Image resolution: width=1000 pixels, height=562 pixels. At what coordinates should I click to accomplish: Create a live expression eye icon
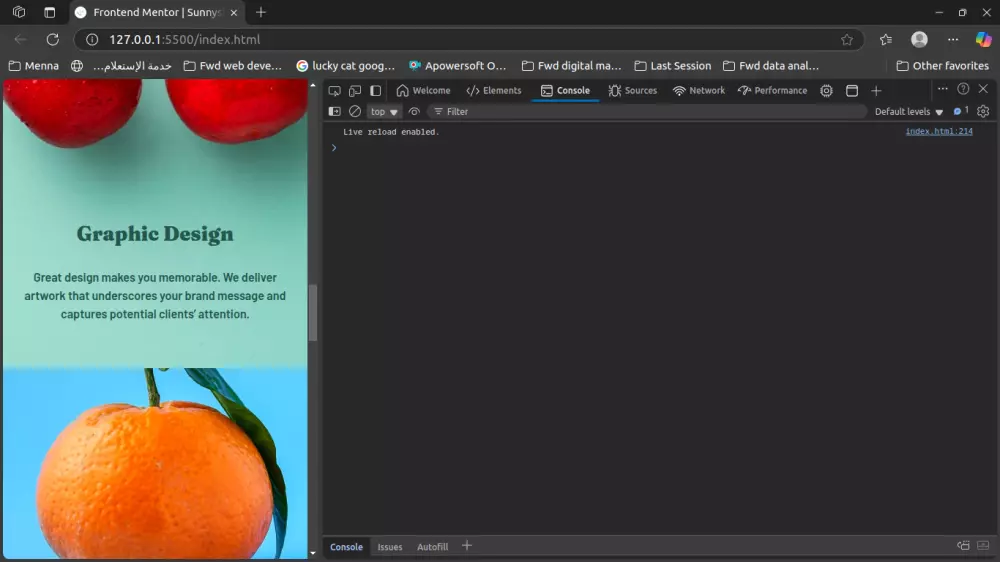click(x=414, y=112)
